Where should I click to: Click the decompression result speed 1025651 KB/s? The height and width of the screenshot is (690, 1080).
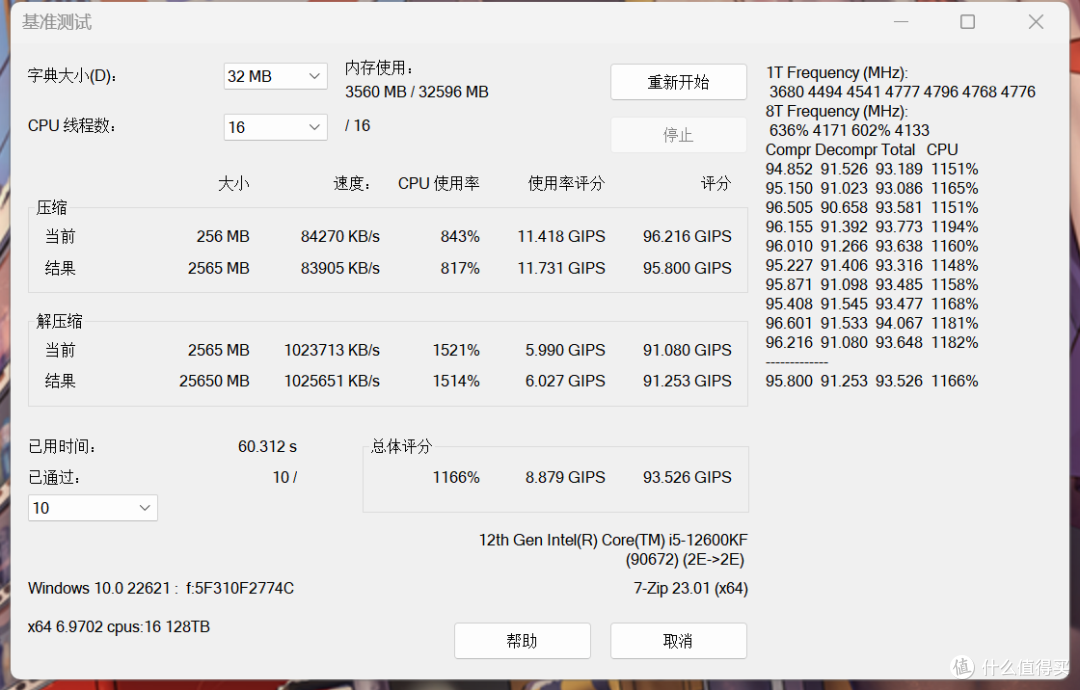point(332,381)
